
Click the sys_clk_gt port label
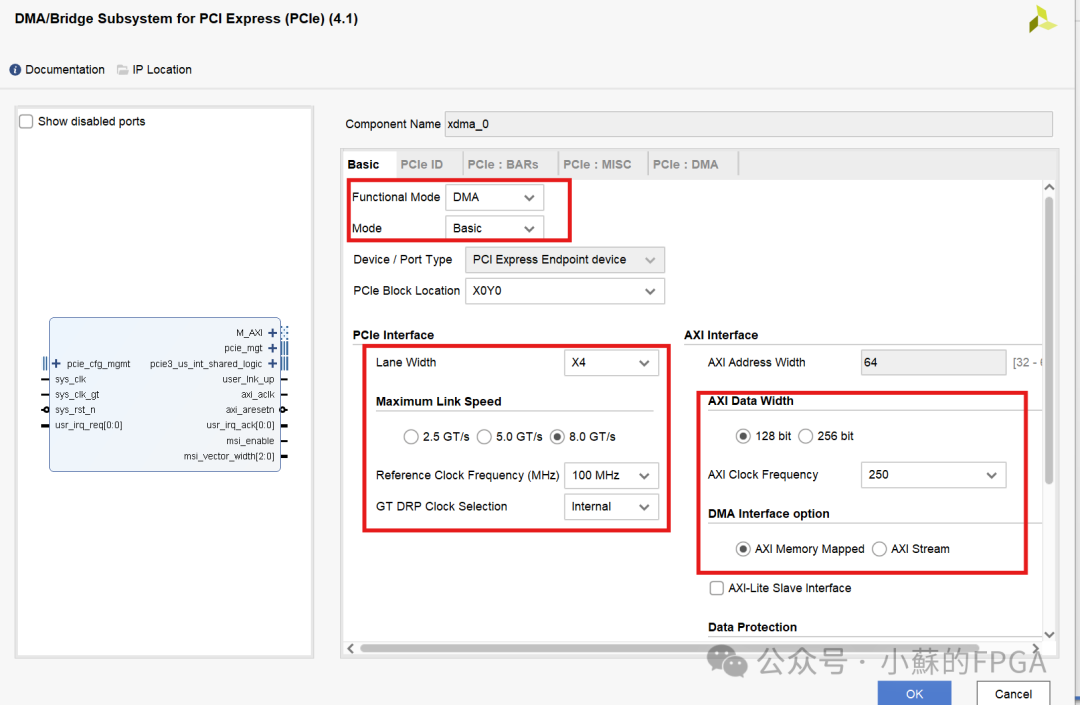click(x=77, y=394)
